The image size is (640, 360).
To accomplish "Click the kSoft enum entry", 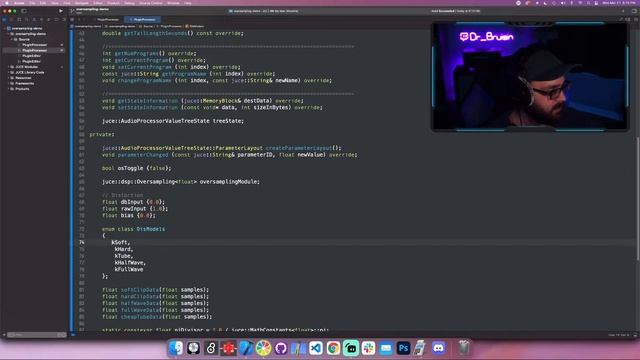I will click(121, 242).
